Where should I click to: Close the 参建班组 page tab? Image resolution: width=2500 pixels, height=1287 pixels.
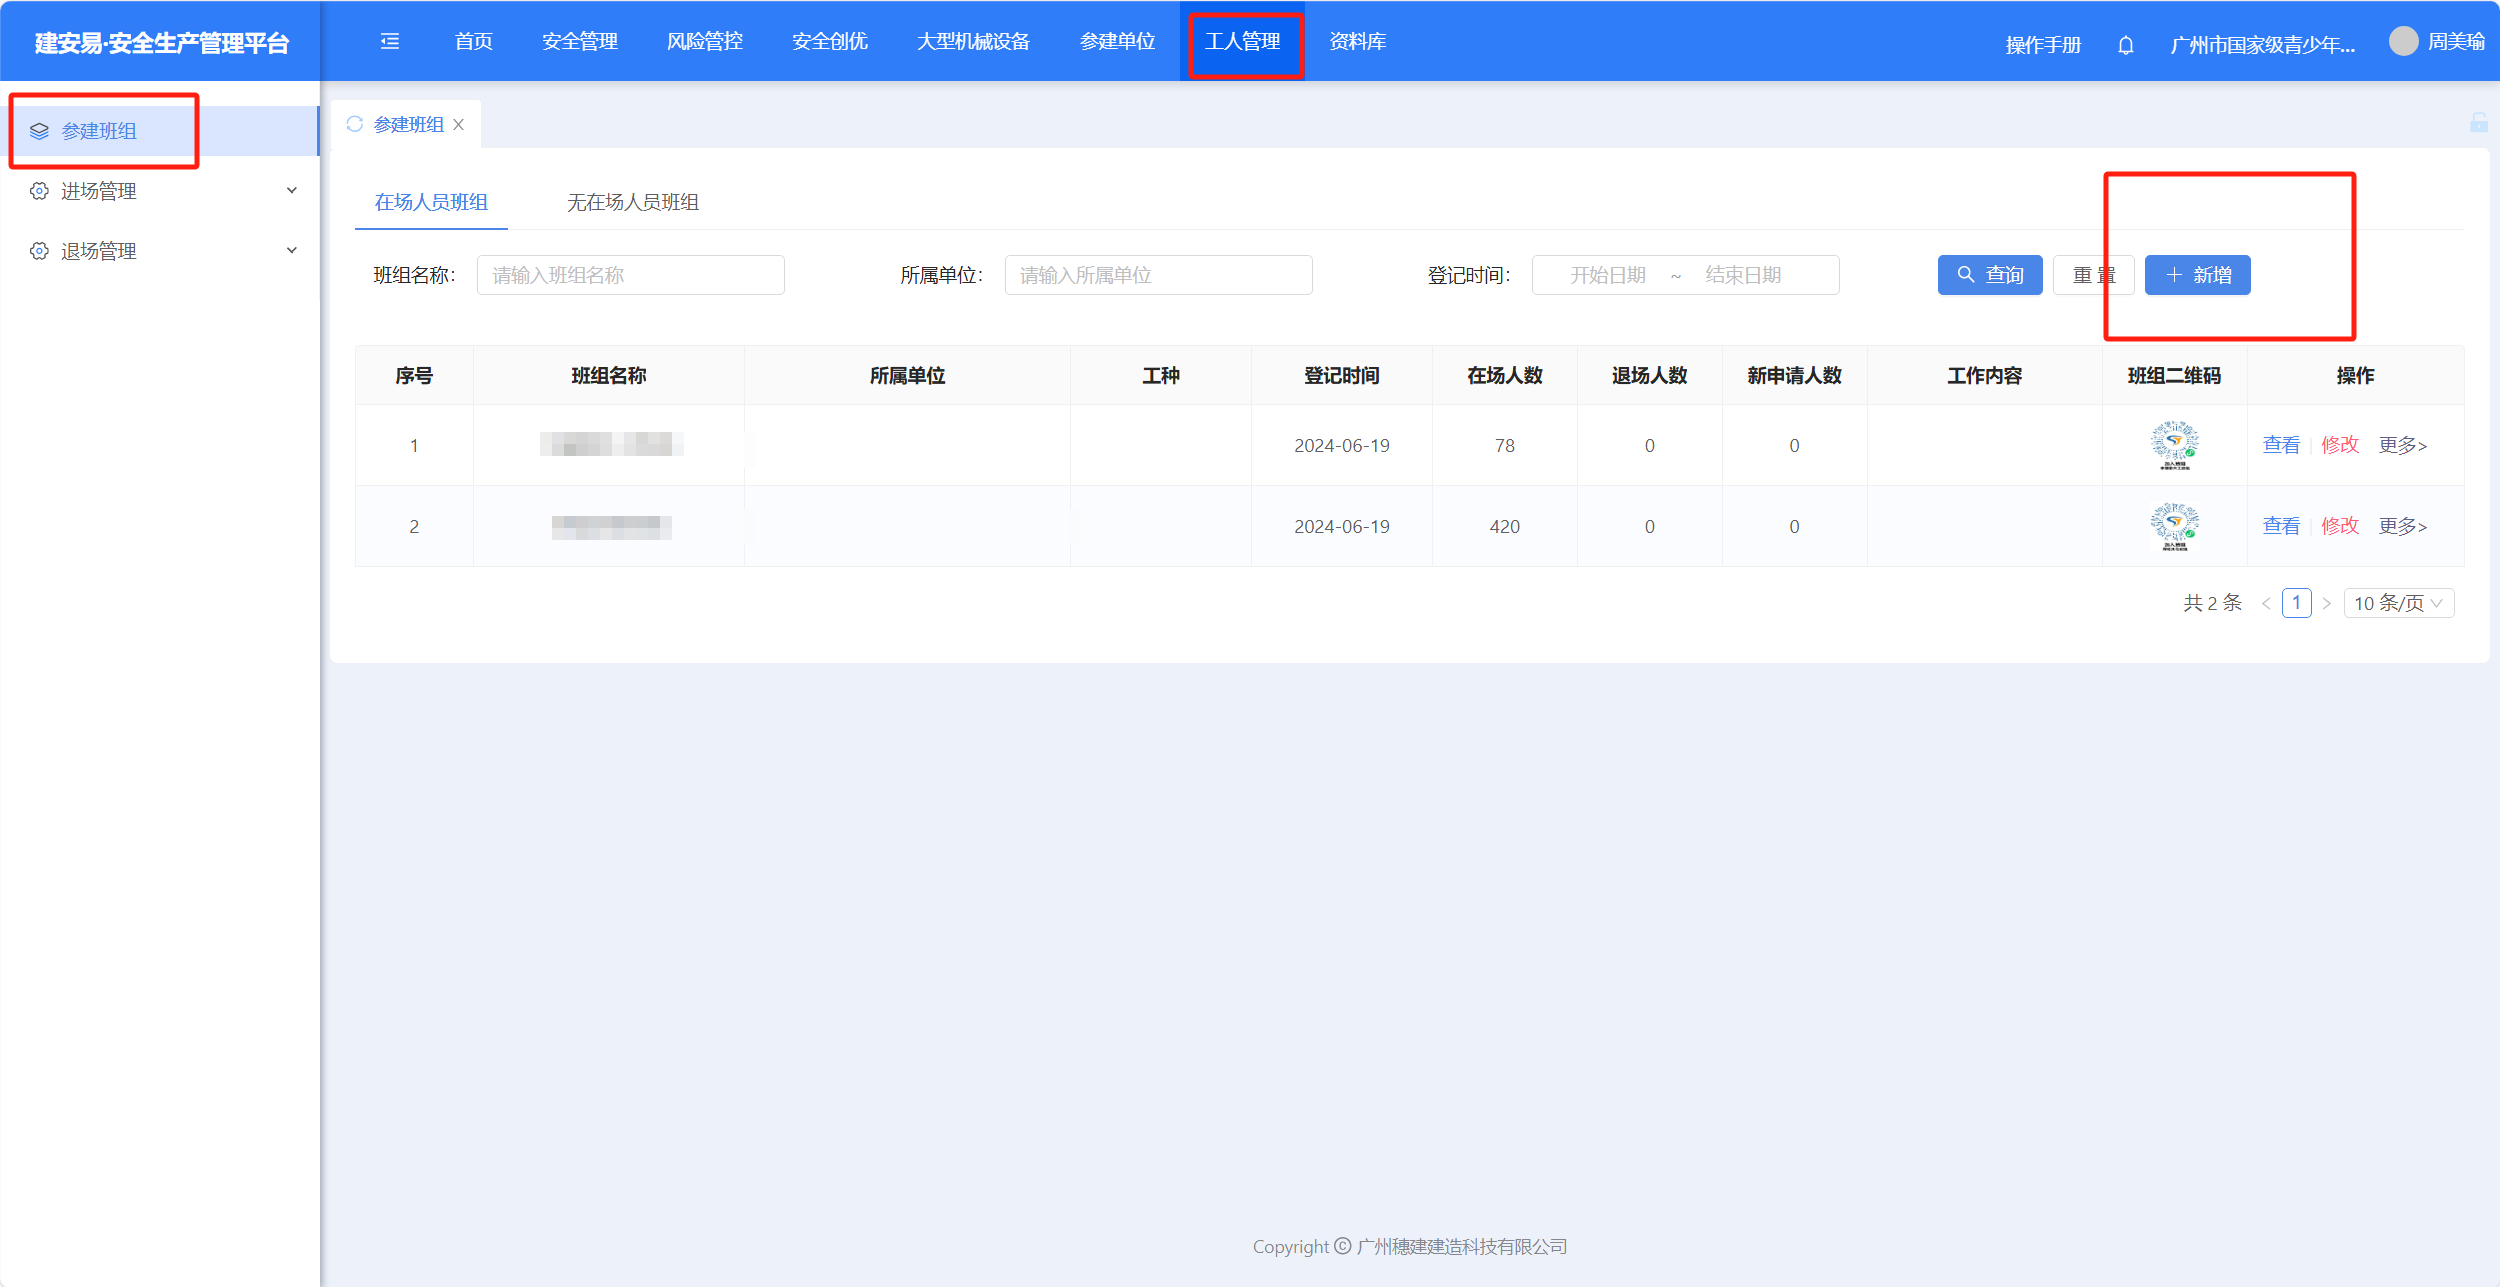[459, 125]
